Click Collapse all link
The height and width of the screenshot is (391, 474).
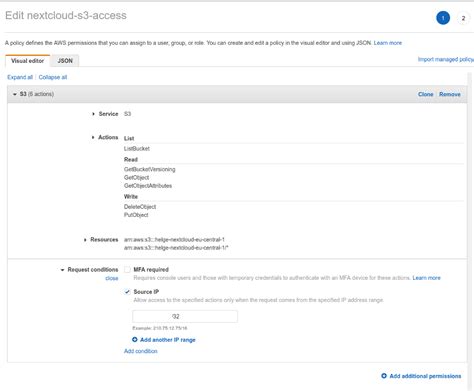click(53, 77)
